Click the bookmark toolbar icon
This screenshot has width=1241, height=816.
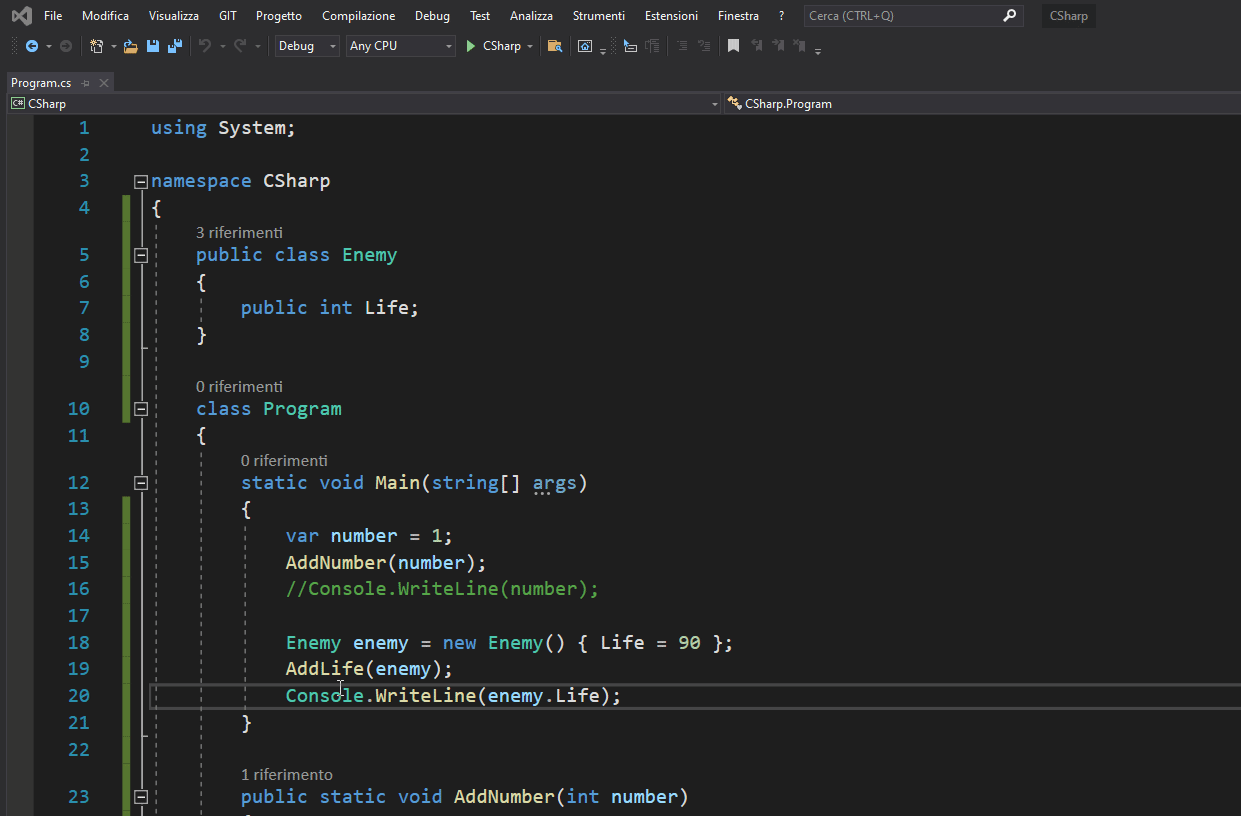[733, 46]
